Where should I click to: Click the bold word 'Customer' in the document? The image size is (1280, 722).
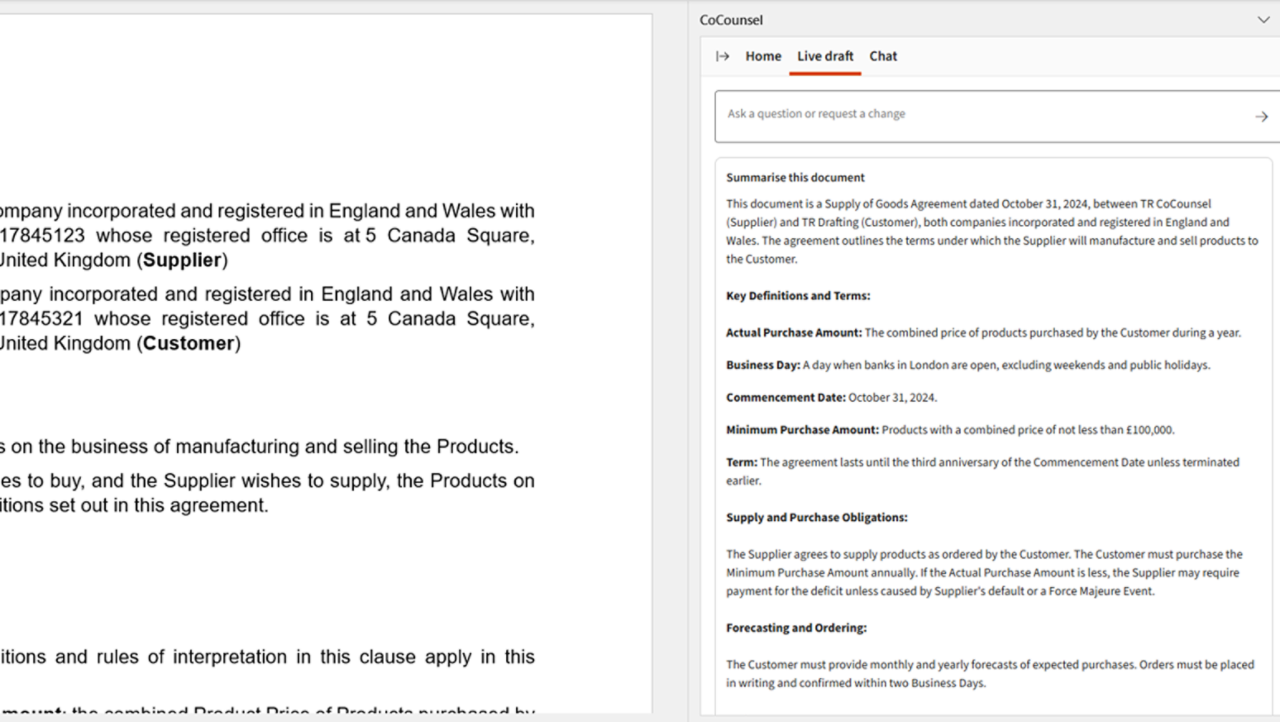187,343
